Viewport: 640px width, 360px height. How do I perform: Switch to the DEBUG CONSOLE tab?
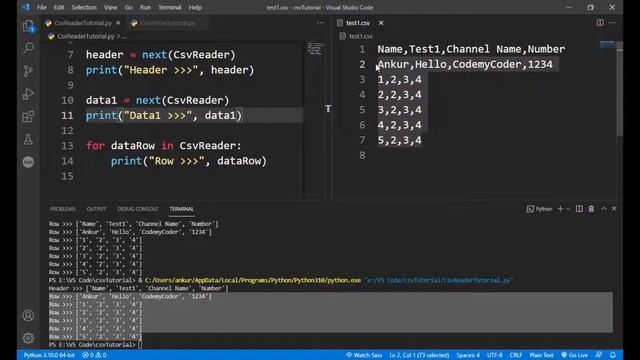pyautogui.click(x=138, y=209)
